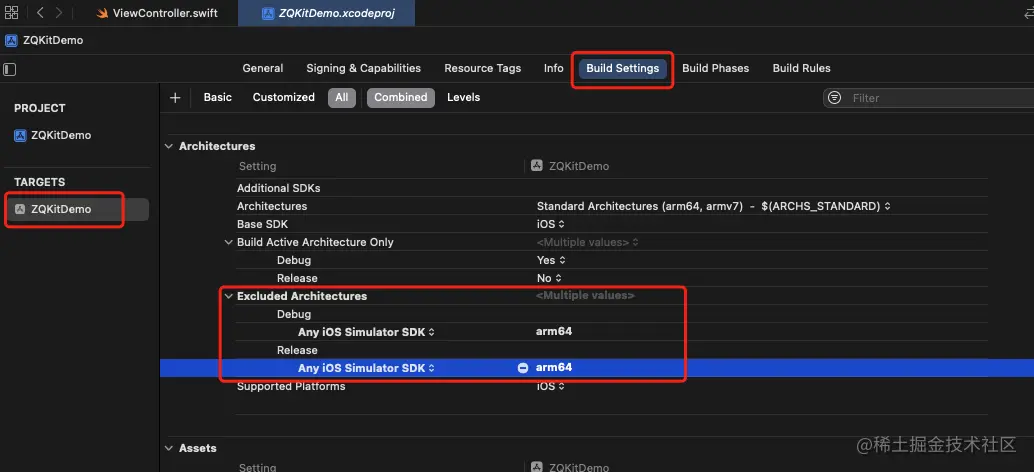Viewport: 1034px width, 472px height.
Task: Click the filter icon in search field
Action: [x=835, y=98]
